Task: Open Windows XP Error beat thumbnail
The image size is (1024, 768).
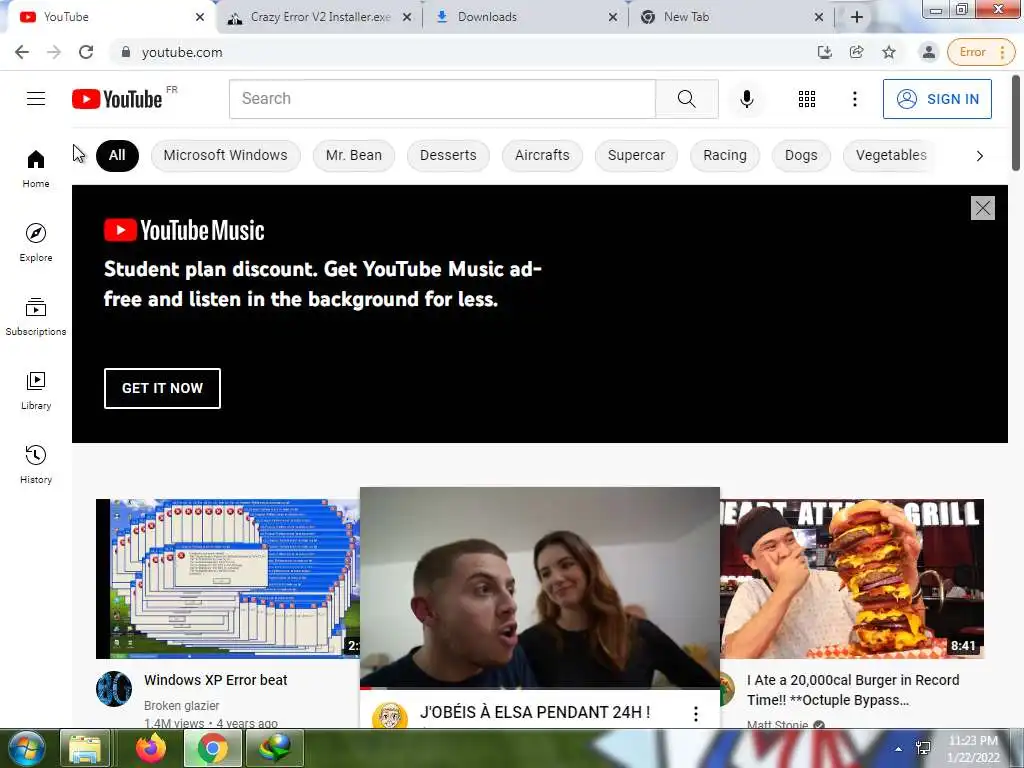Action: coord(227,579)
